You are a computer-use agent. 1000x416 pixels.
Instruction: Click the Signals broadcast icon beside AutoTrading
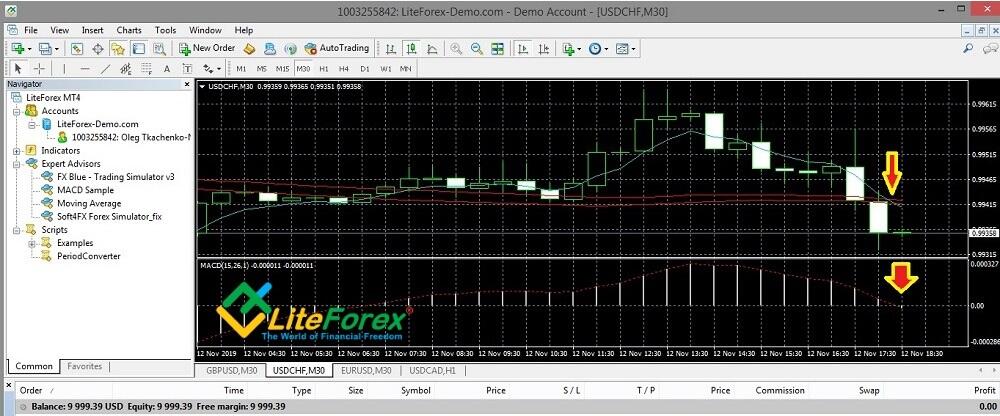(290, 48)
